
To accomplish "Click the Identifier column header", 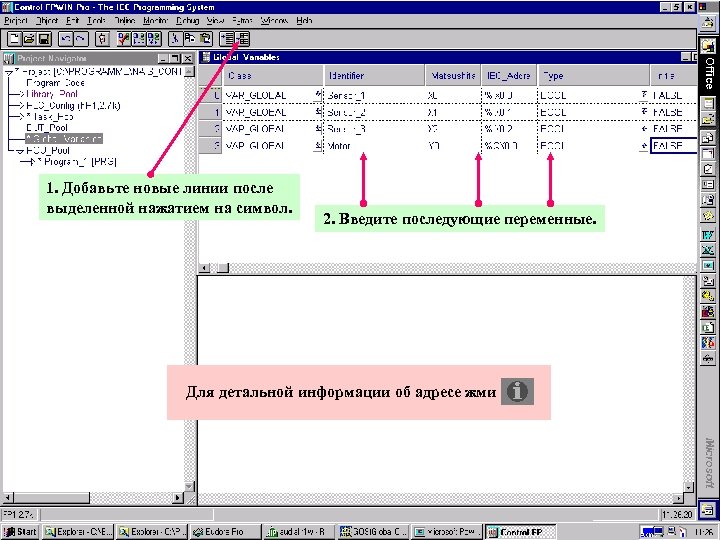I will click(374, 75).
